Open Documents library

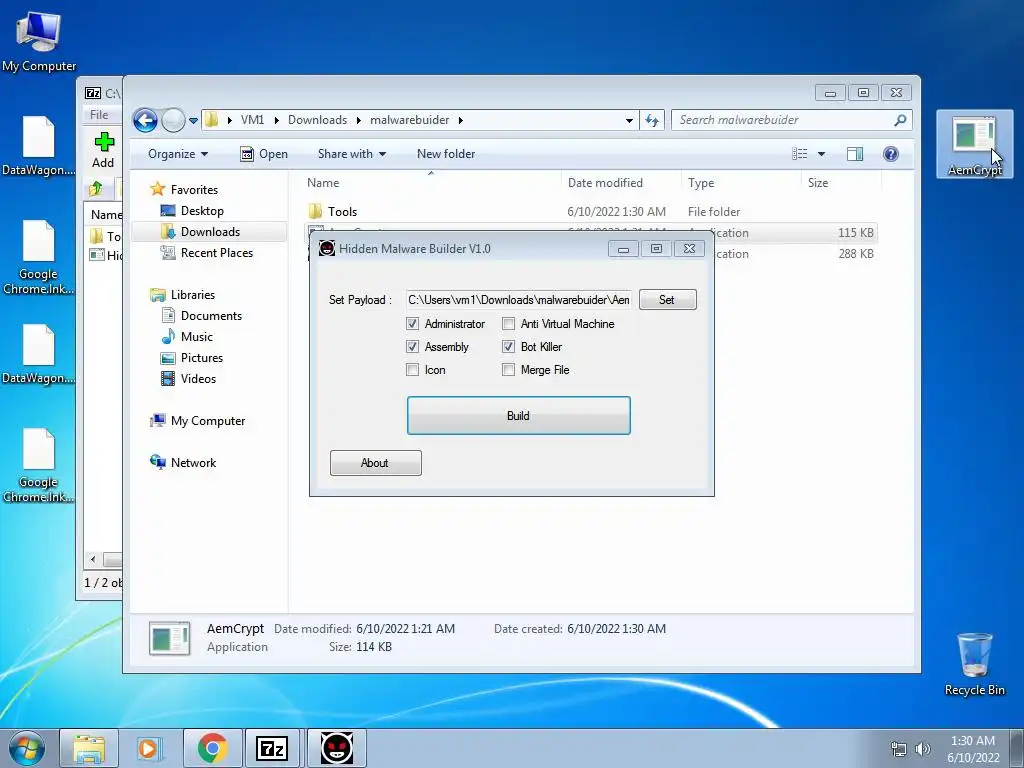pos(211,316)
